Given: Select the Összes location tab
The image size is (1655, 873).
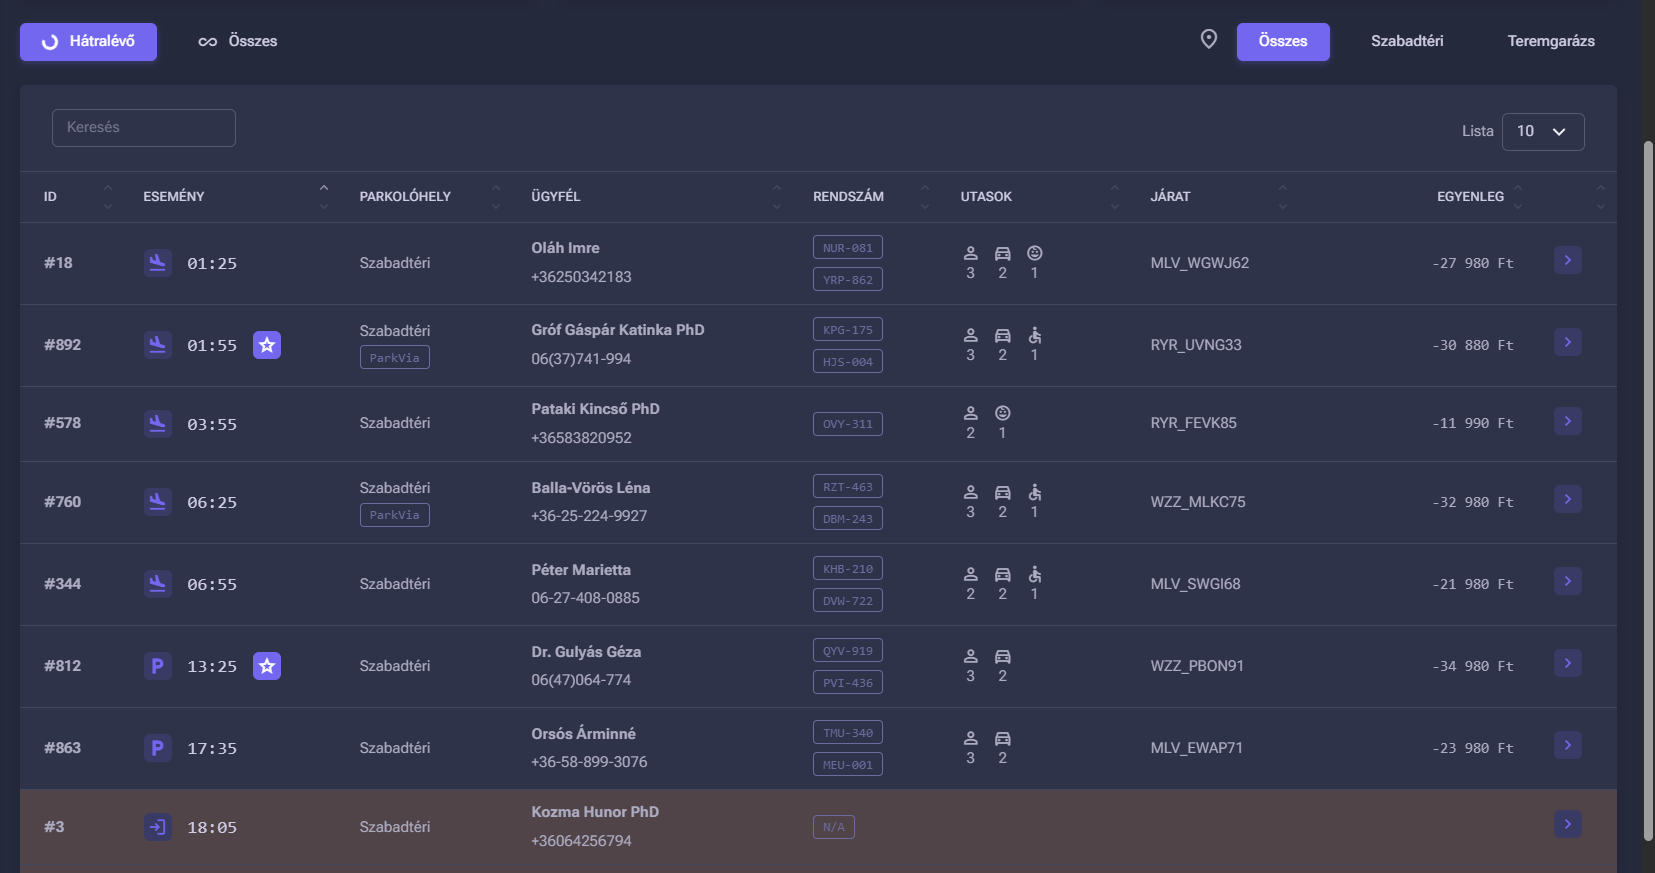Looking at the screenshot, I should tap(1283, 42).
